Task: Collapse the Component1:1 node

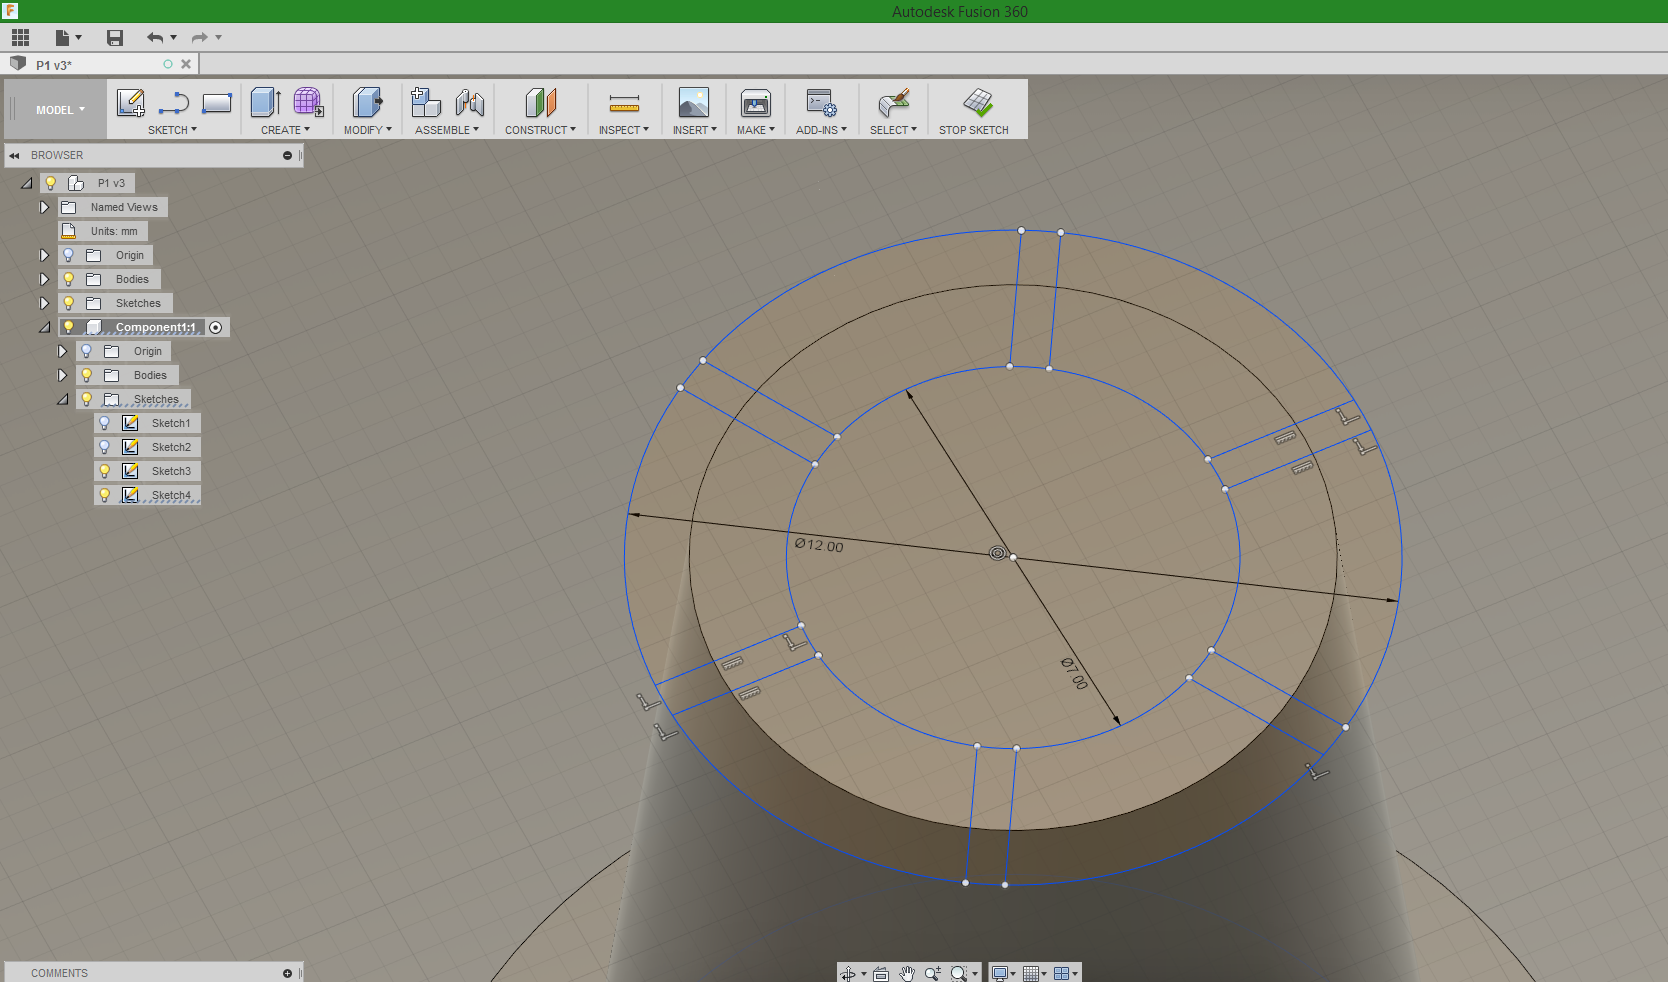Action: click(44, 327)
